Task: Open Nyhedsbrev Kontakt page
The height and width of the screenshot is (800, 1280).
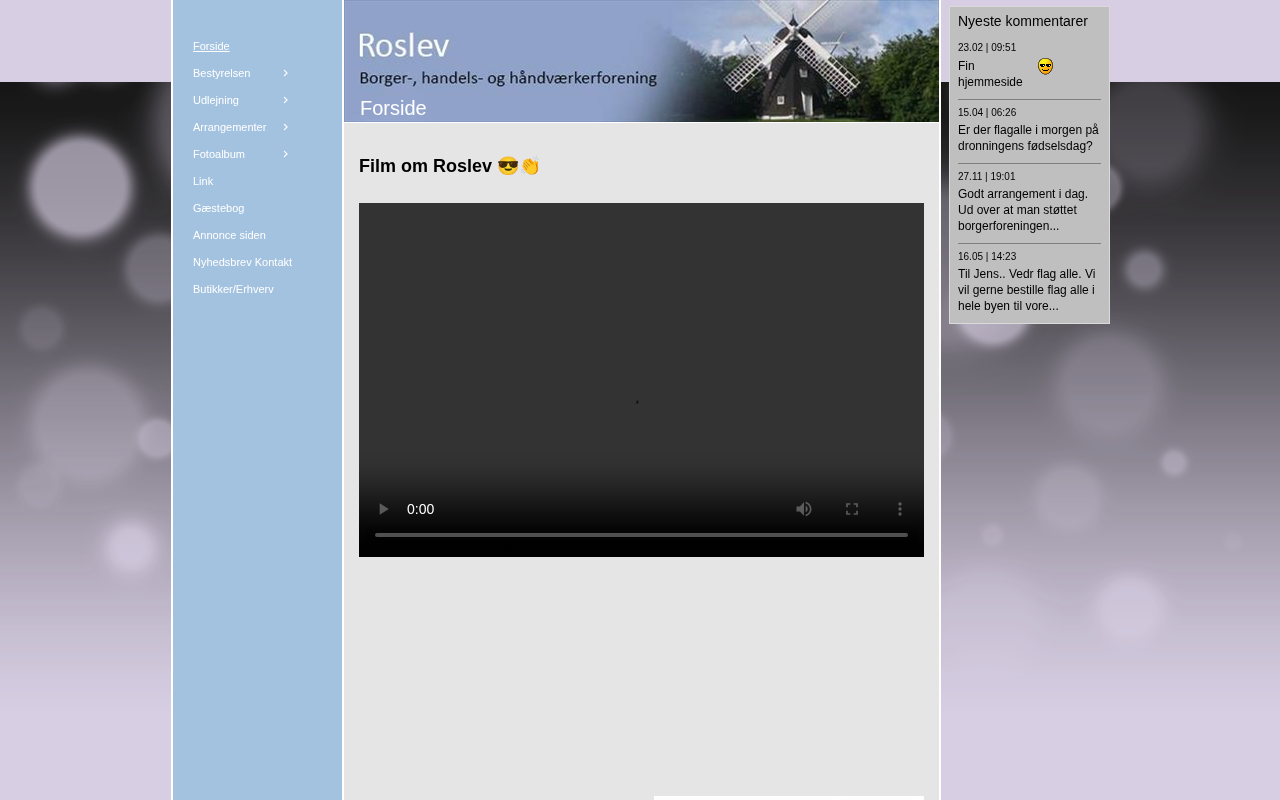Action: point(242,262)
